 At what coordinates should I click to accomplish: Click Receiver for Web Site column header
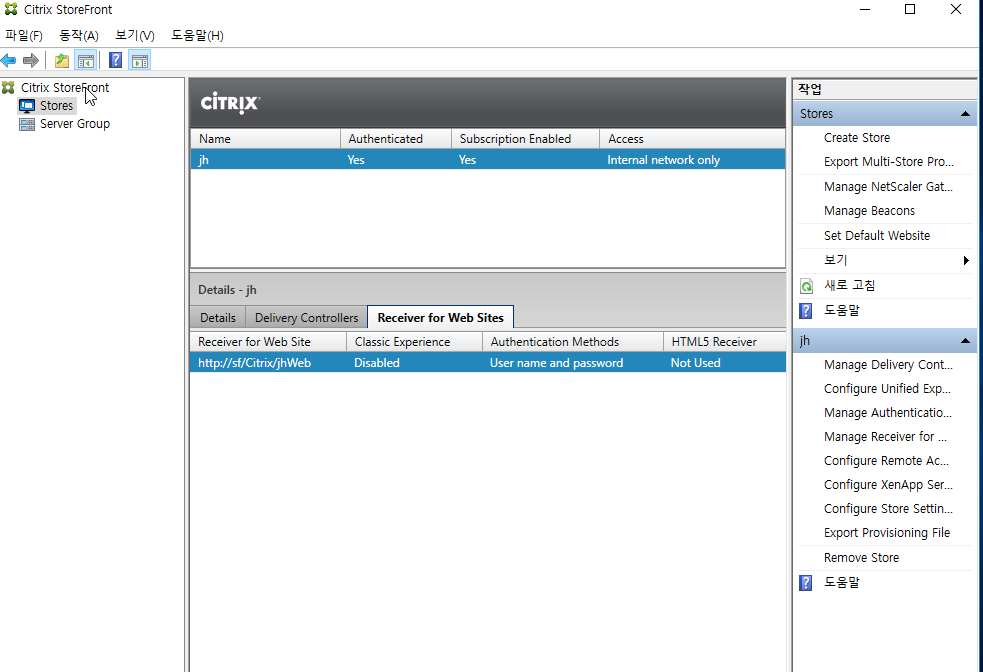pyautogui.click(x=268, y=342)
